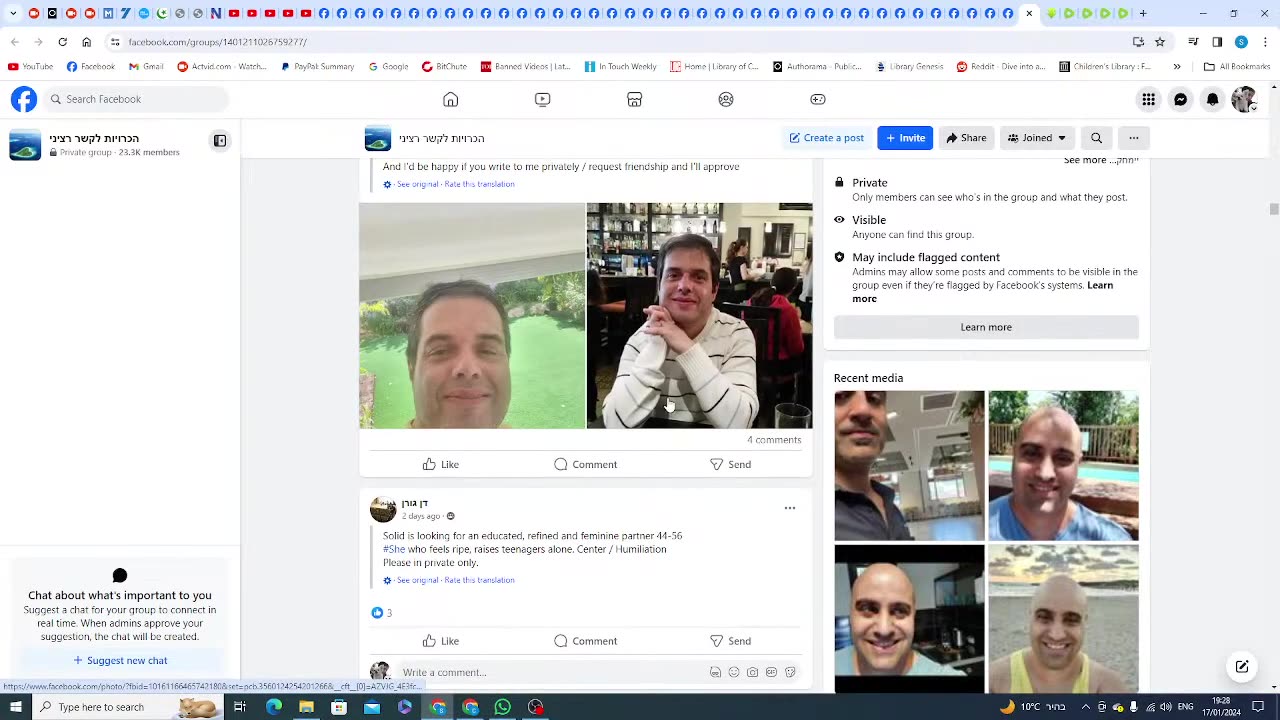The width and height of the screenshot is (1280, 720).
Task: Open the Windows Start menu
Action: click(15, 707)
